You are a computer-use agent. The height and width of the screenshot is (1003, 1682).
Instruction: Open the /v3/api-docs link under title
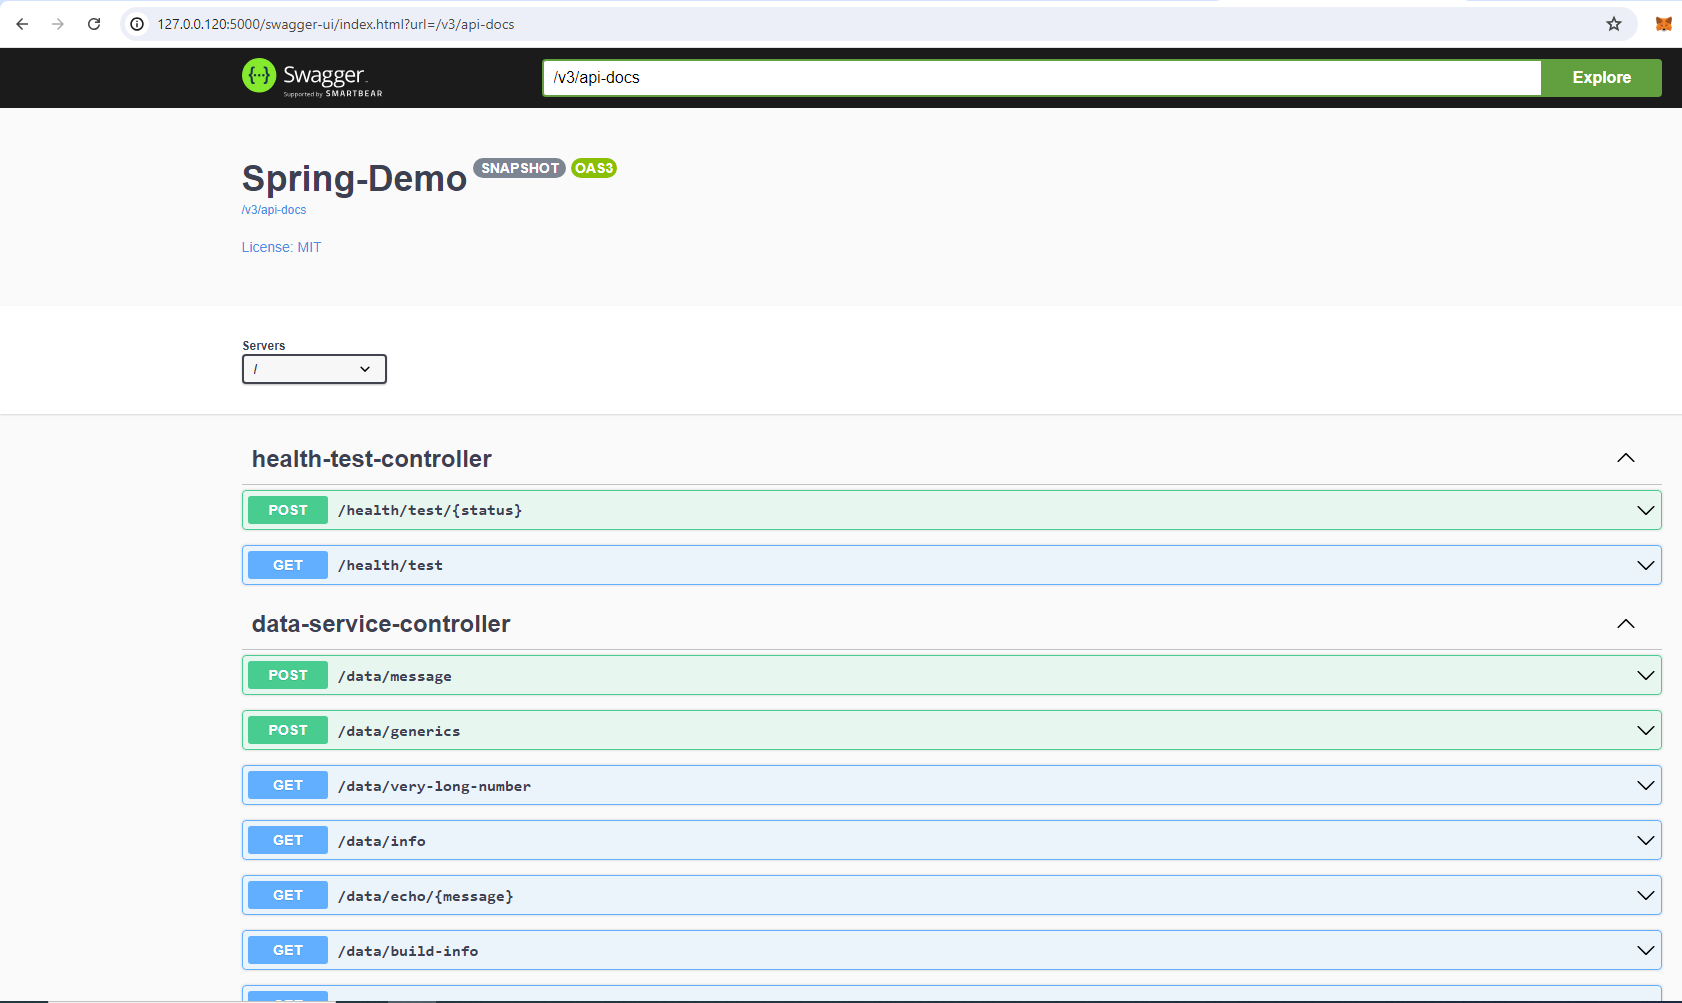(x=274, y=210)
